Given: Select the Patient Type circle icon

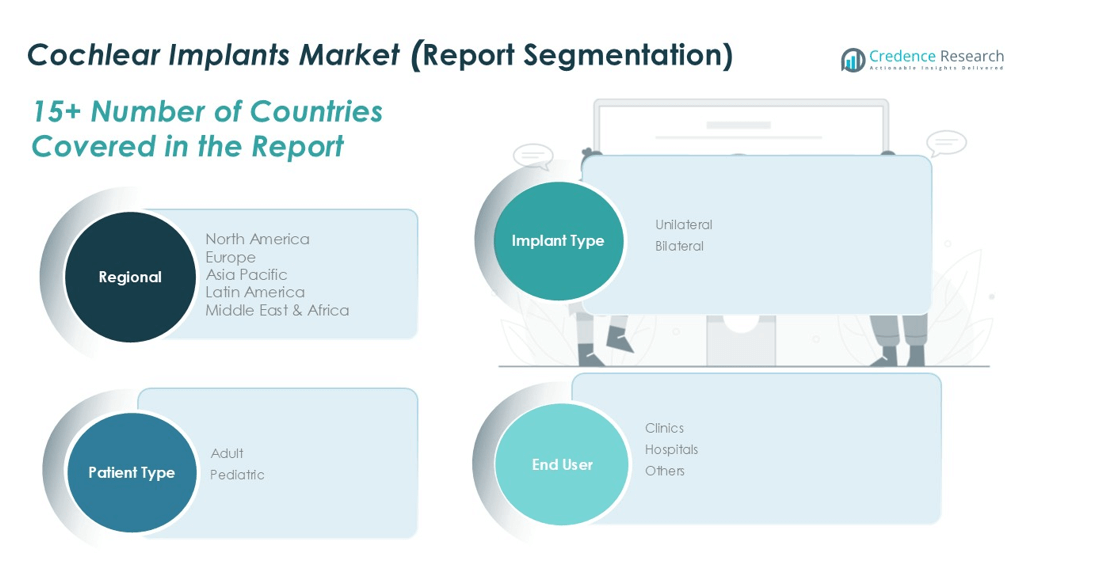Looking at the screenshot, I should (131, 472).
